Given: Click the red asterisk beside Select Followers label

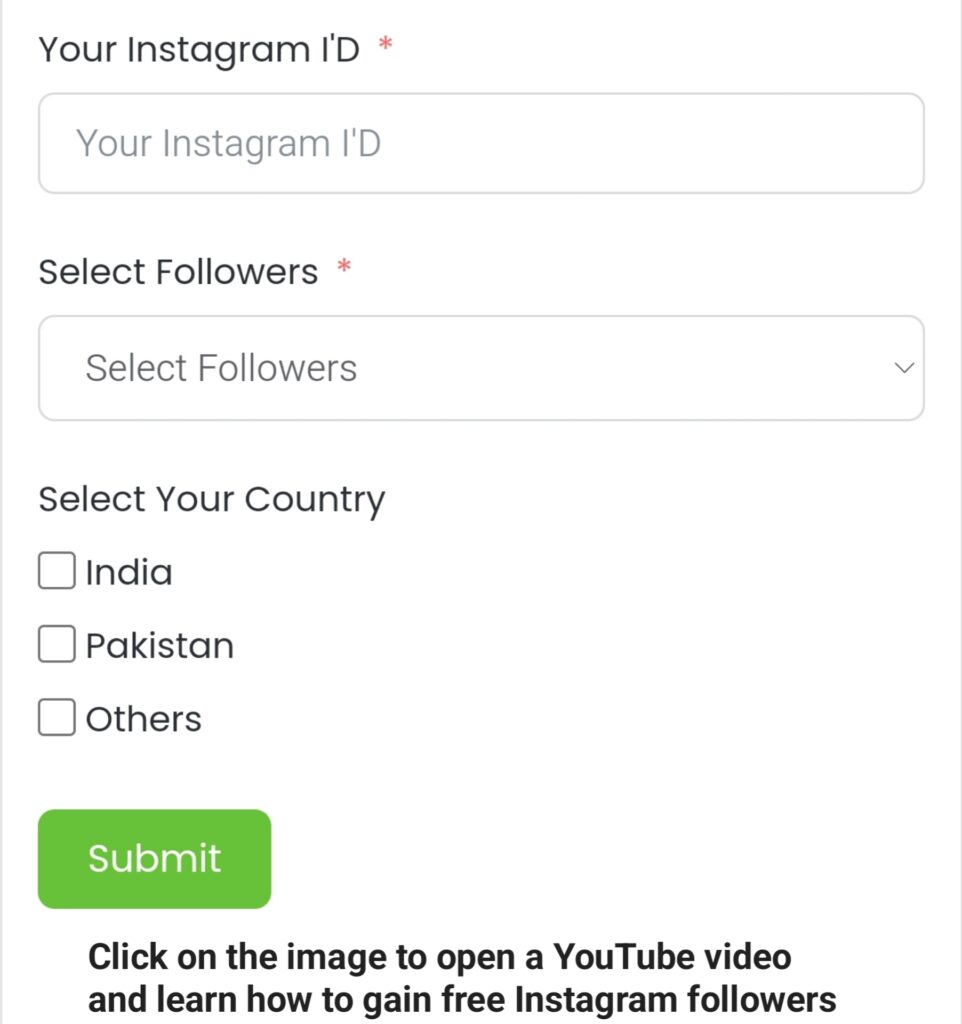Looking at the screenshot, I should click(344, 270).
